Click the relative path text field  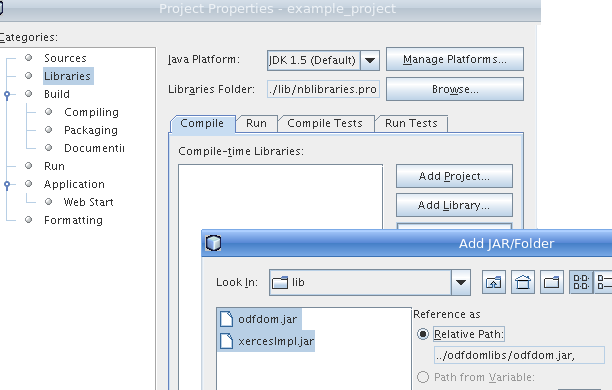pos(519,355)
